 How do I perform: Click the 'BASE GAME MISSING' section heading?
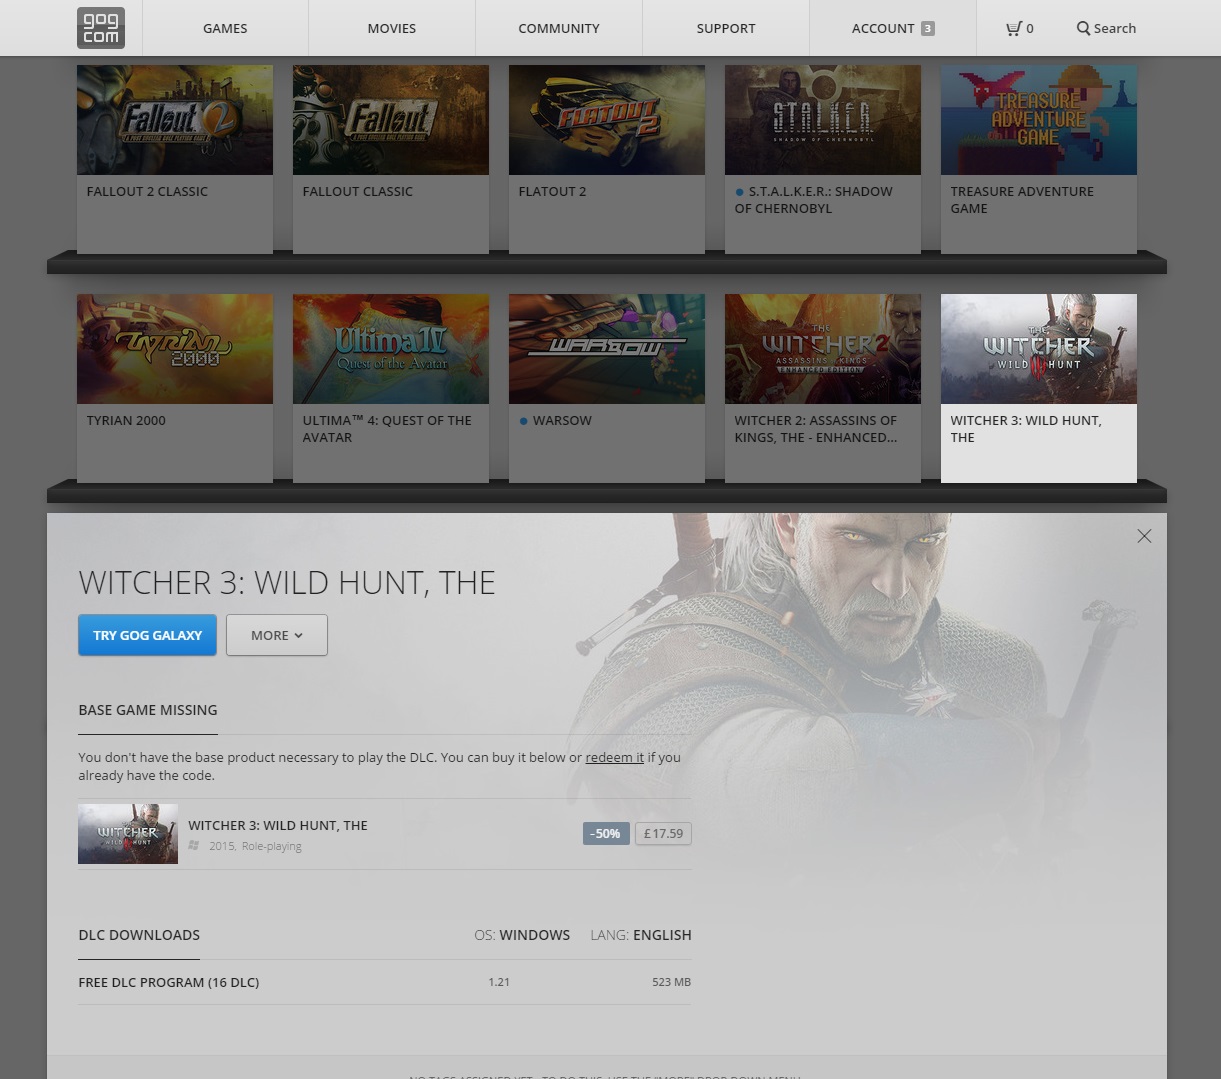(148, 710)
